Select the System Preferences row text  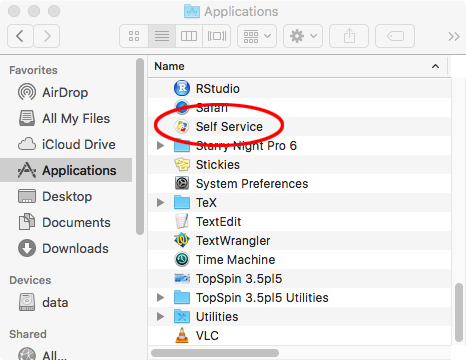pos(252,184)
